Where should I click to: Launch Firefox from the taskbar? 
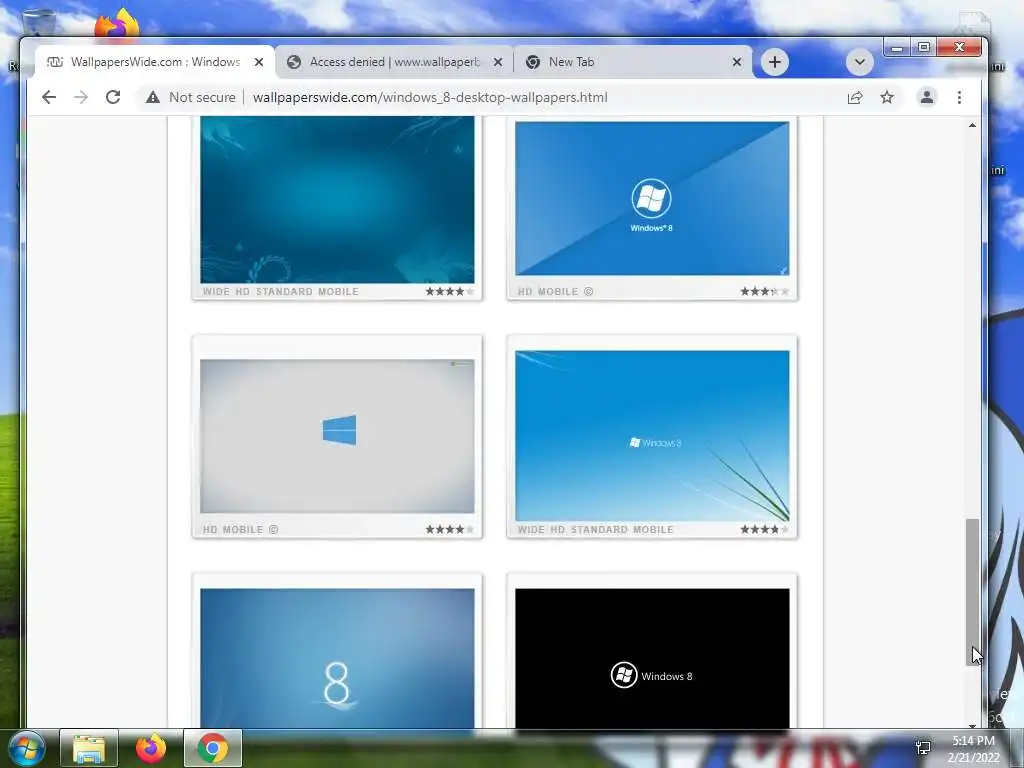151,748
